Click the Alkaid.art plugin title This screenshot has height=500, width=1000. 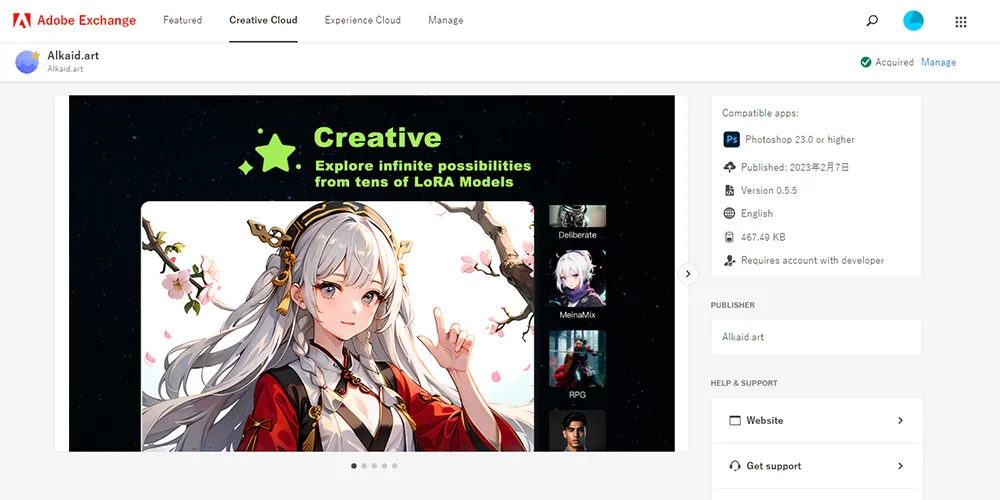click(73, 55)
